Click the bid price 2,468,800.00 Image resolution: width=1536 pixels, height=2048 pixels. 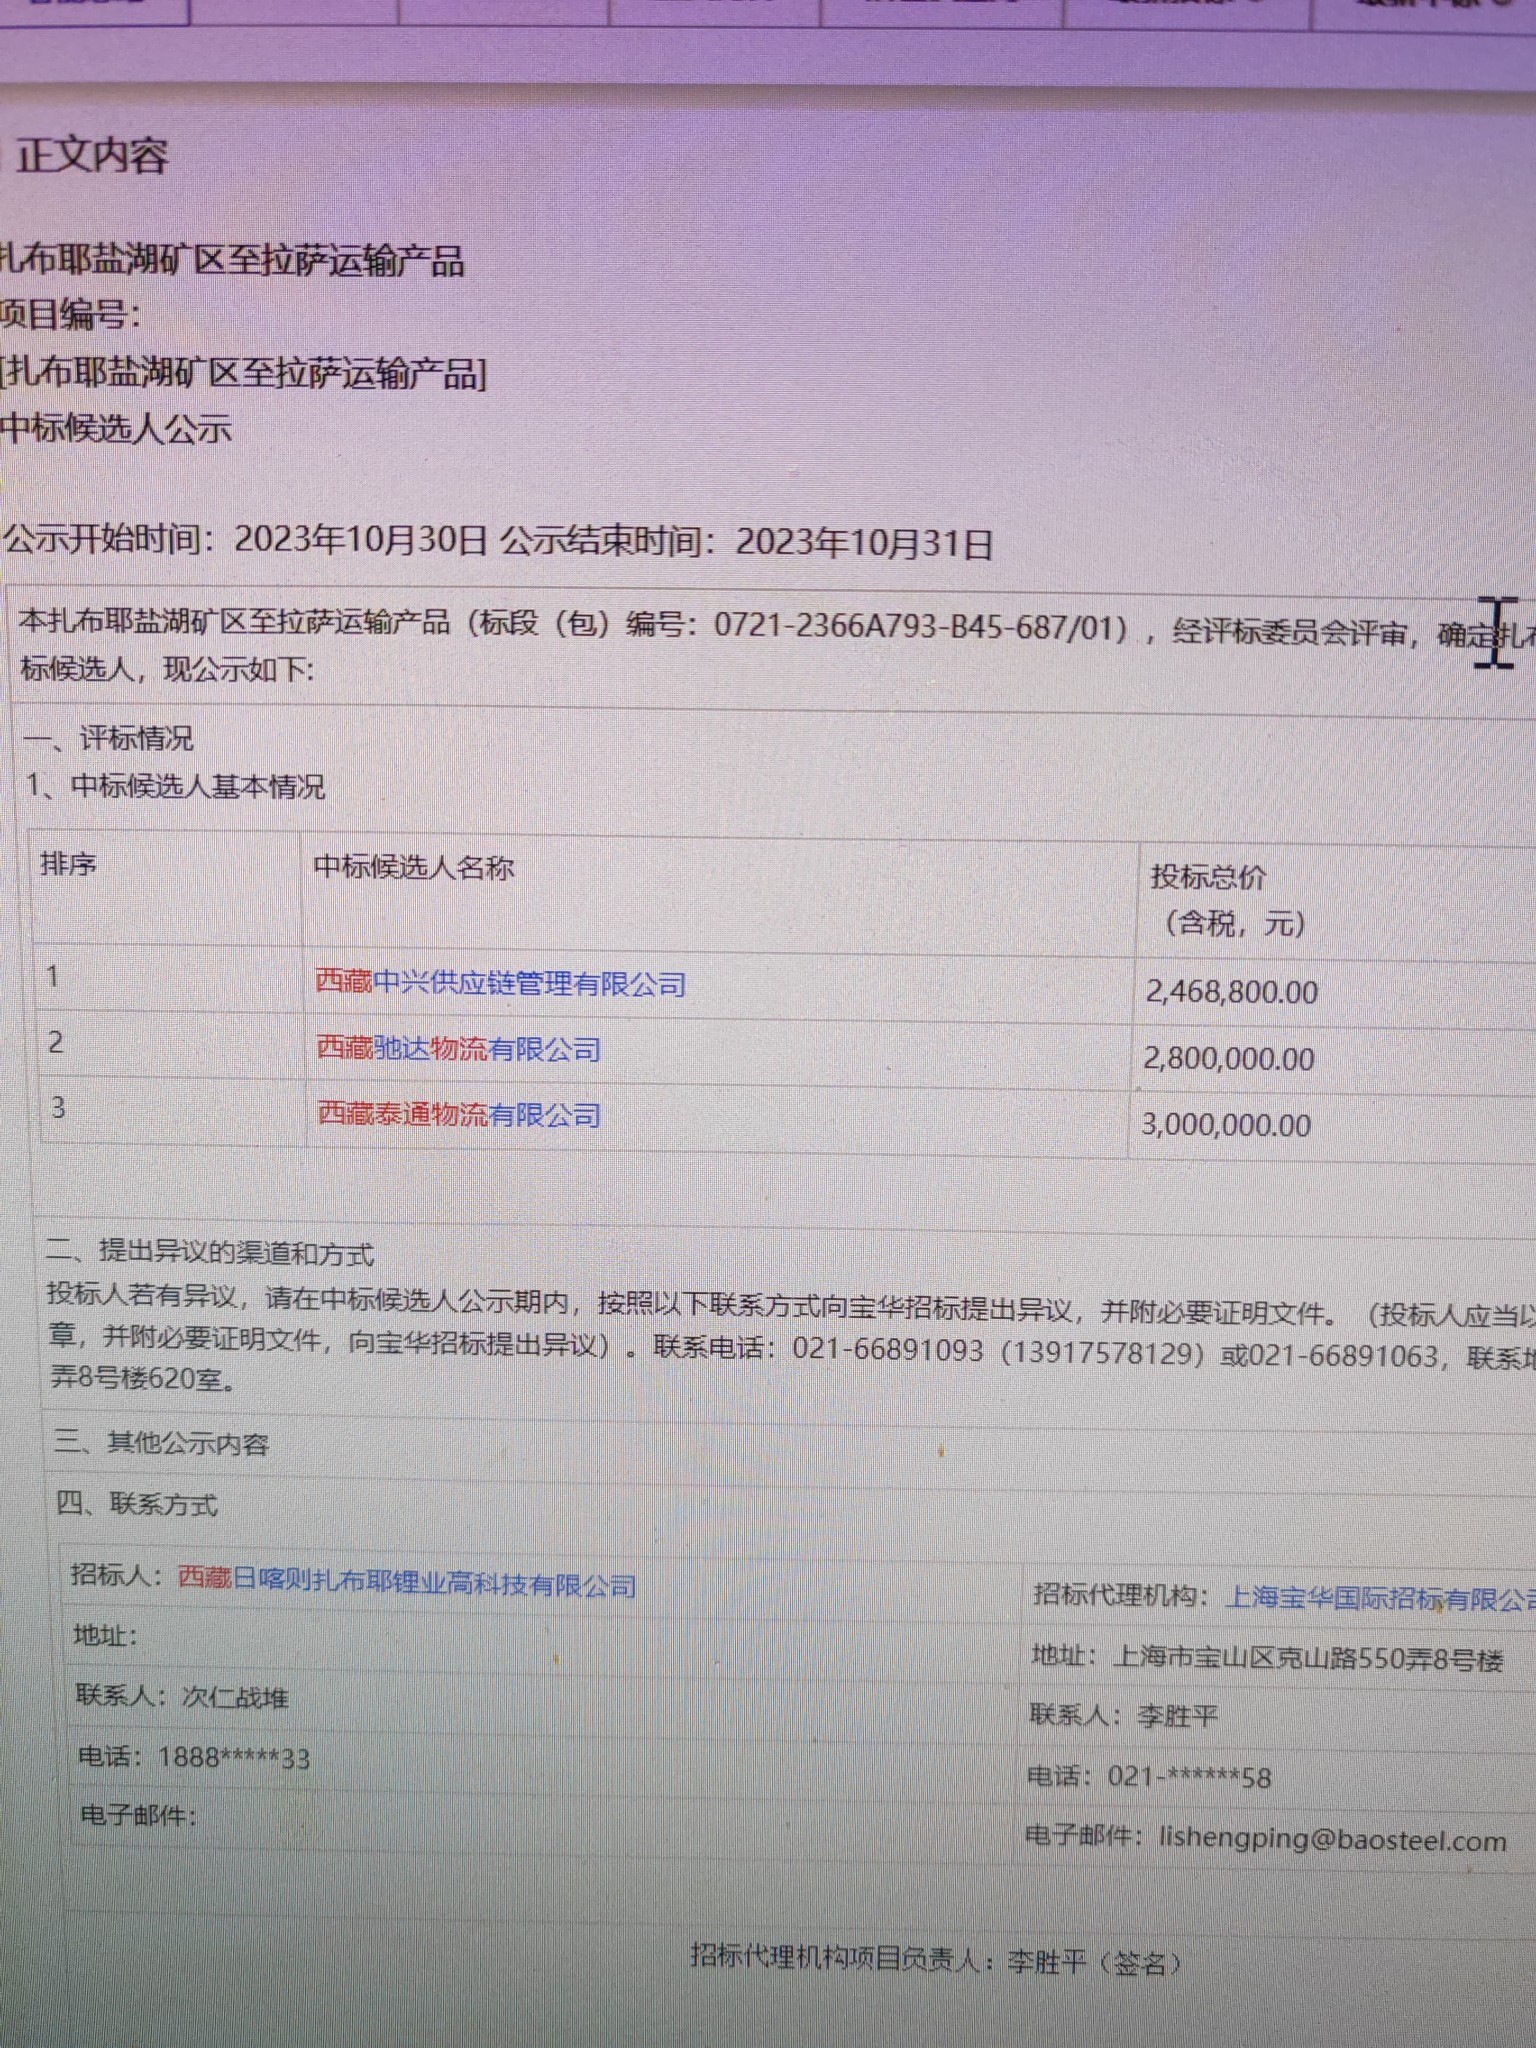tap(1232, 992)
